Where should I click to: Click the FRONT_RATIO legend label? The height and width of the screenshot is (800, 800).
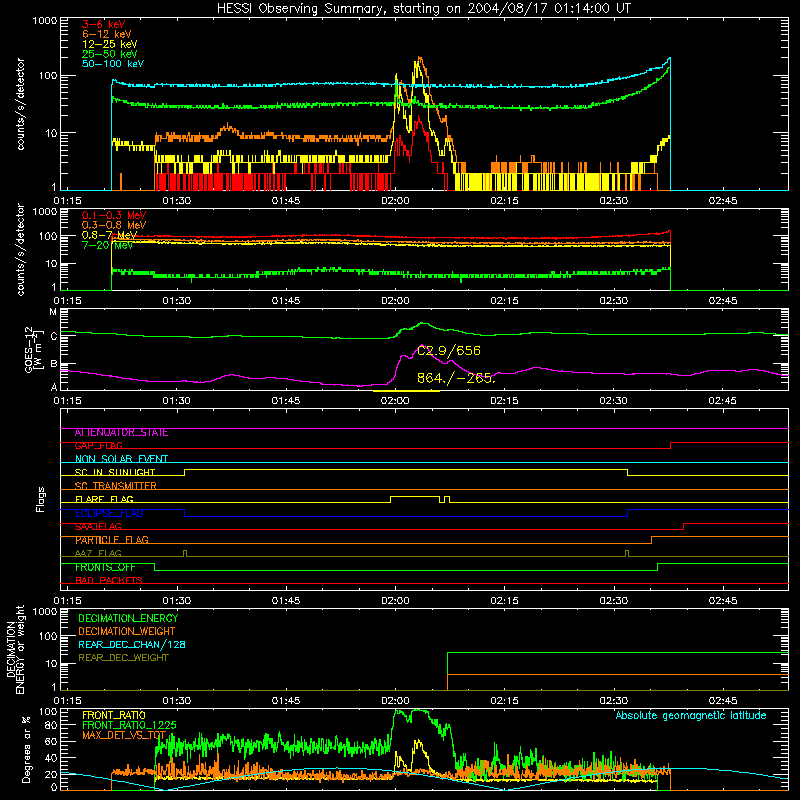pos(114,715)
